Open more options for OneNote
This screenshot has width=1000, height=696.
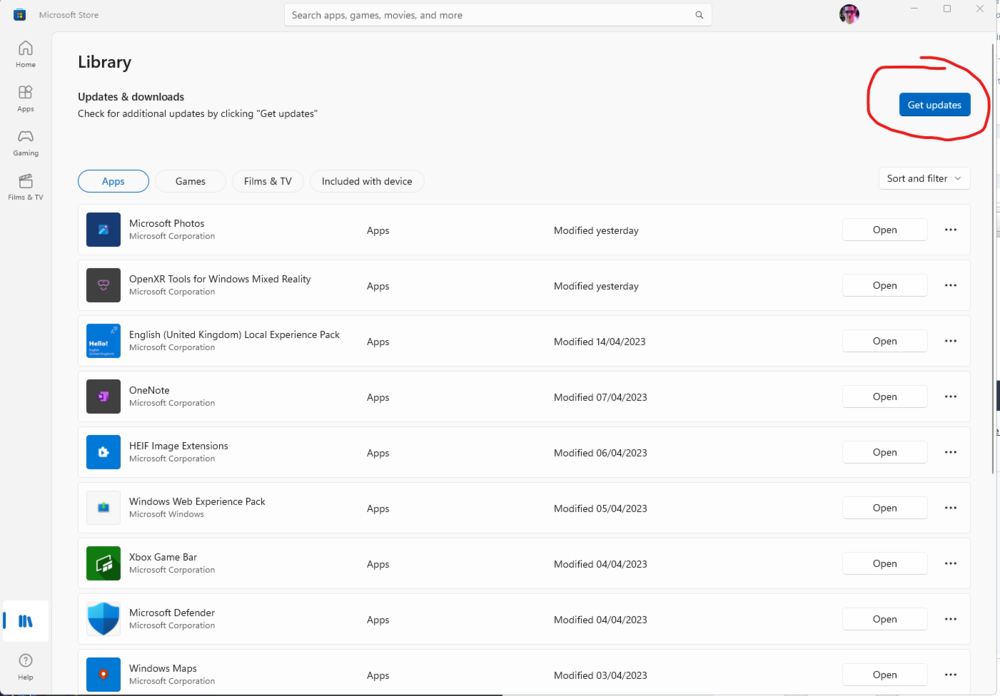950,397
